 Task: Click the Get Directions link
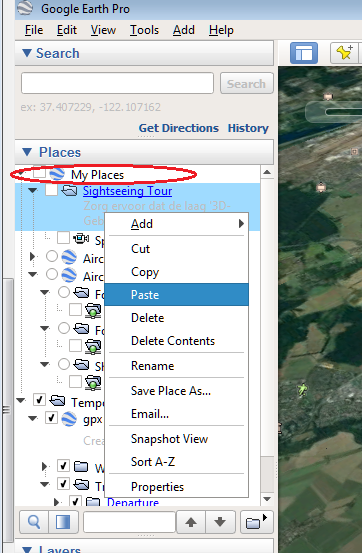[179, 128]
